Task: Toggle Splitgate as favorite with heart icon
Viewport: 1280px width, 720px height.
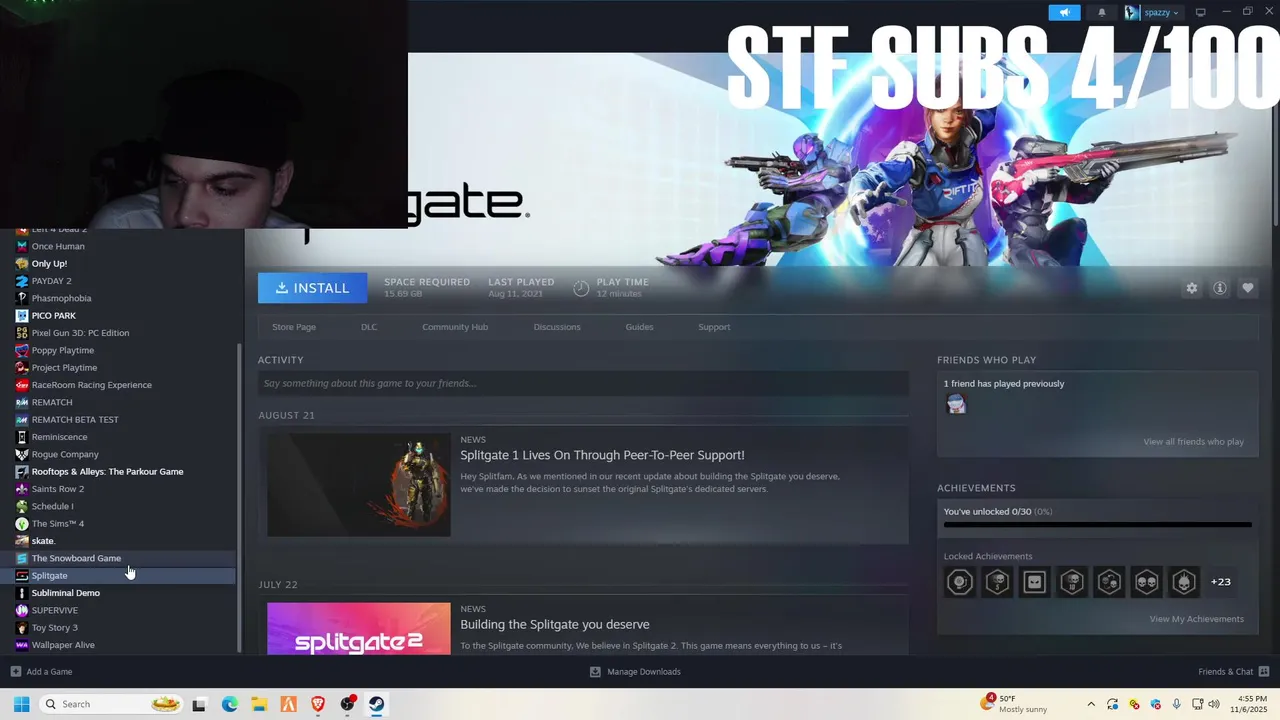Action: (x=1247, y=288)
